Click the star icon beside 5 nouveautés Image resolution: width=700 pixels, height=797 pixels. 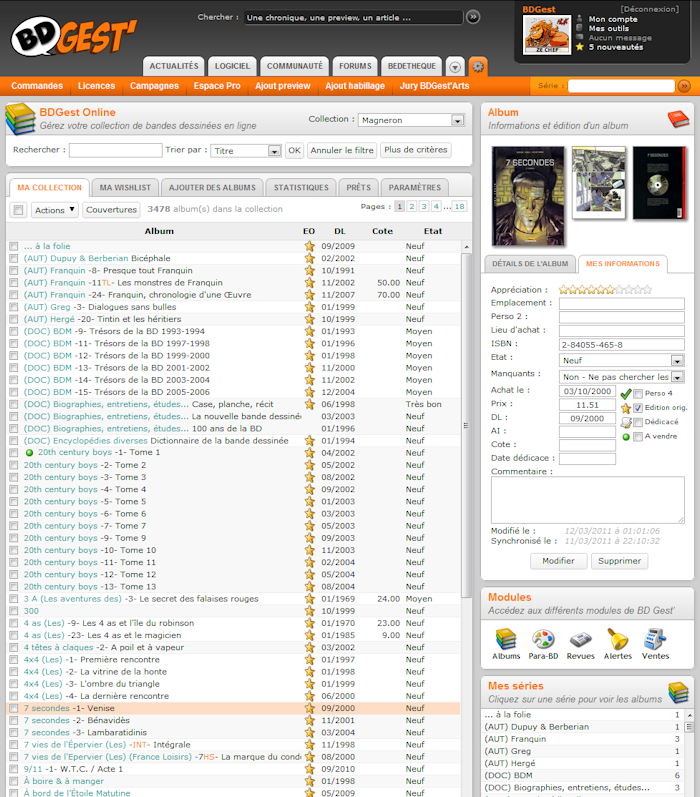(580, 47)
